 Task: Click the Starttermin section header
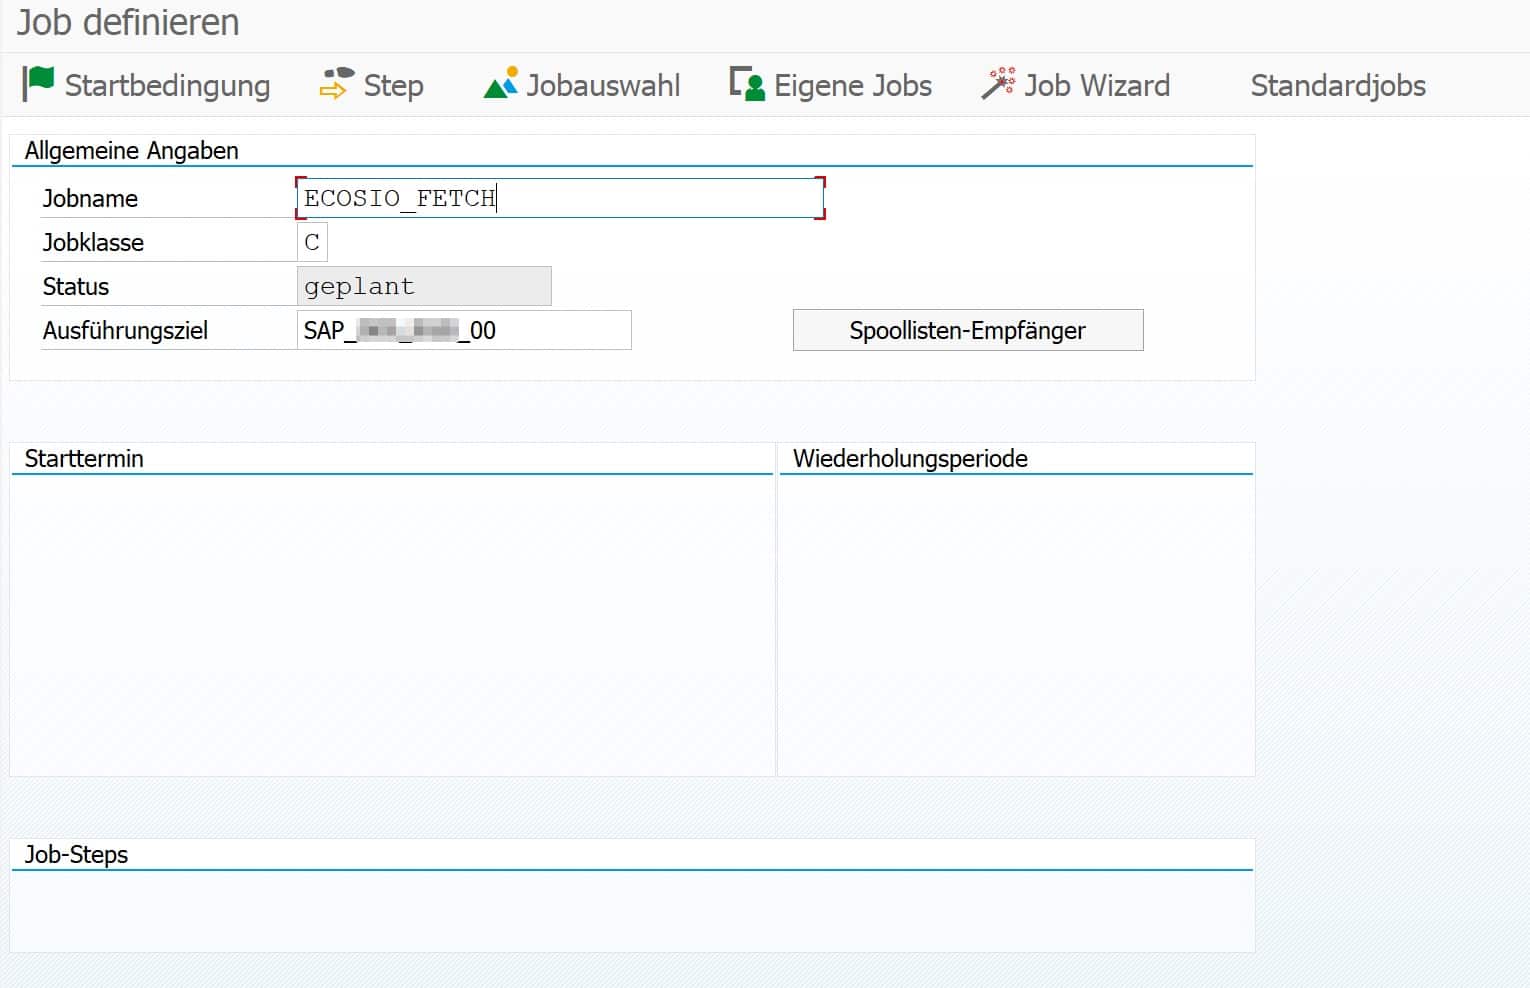(x=84, y=458)
